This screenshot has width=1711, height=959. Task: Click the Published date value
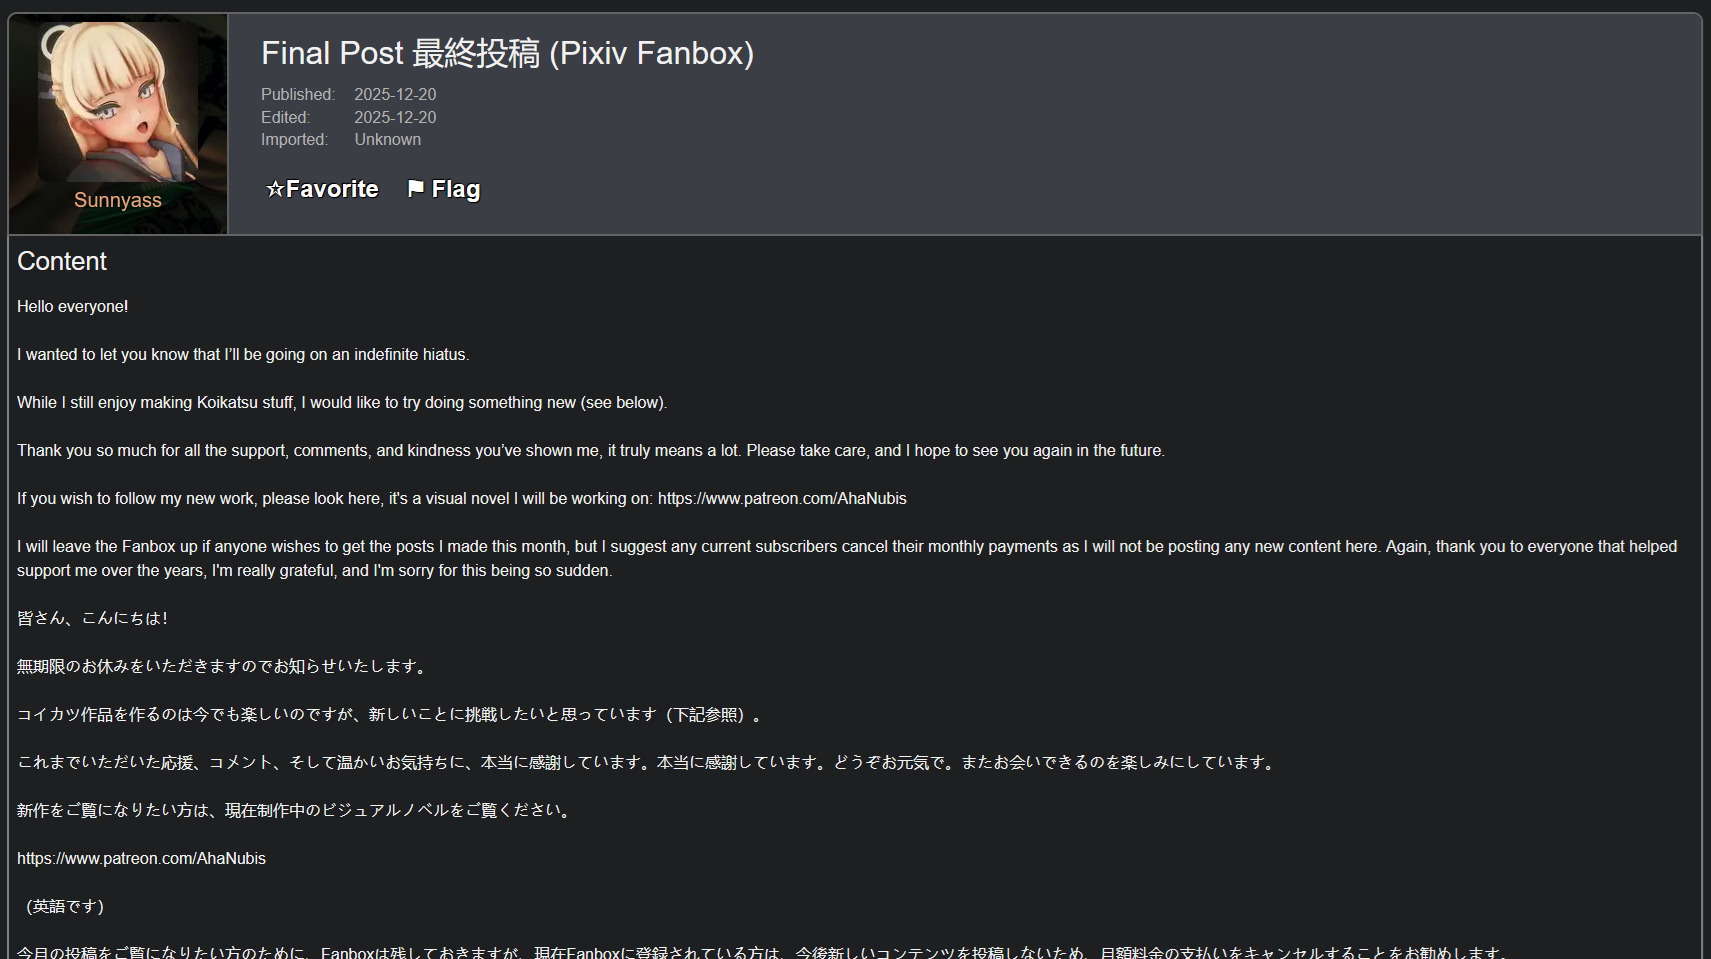[395, 94]
